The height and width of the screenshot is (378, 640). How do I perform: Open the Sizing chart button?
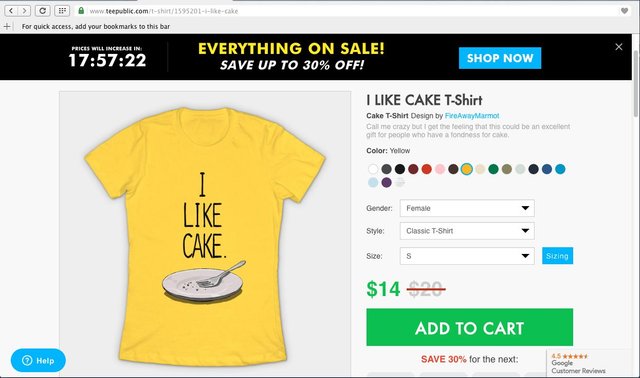tap(557, 256)
